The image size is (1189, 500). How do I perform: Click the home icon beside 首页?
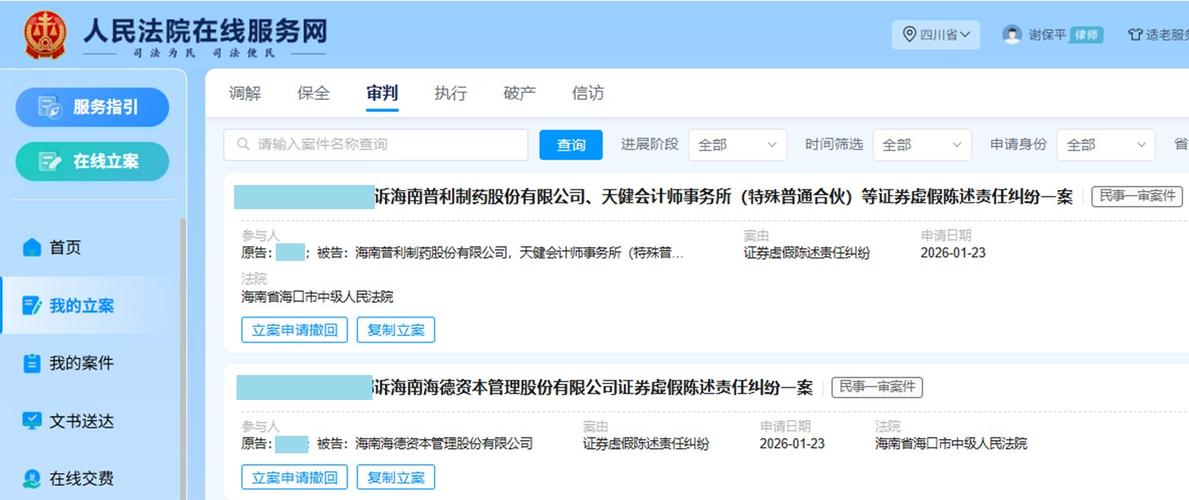[x=31, y=247]
